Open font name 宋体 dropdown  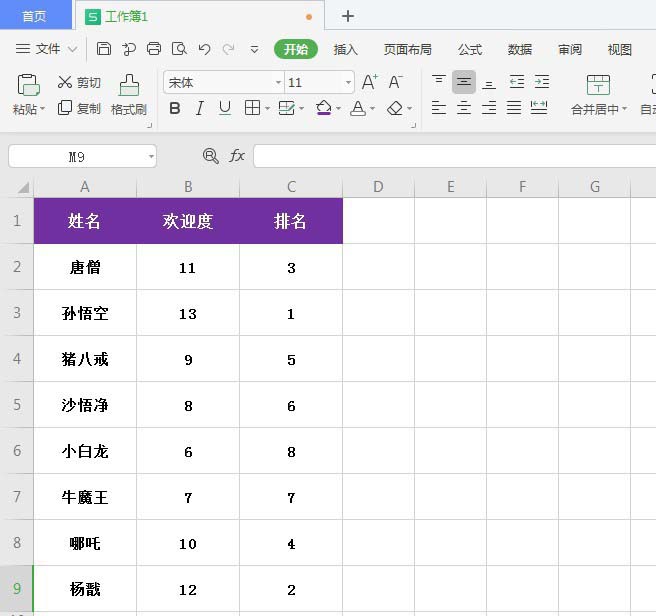pyautogui.click(x=278, y=82)
